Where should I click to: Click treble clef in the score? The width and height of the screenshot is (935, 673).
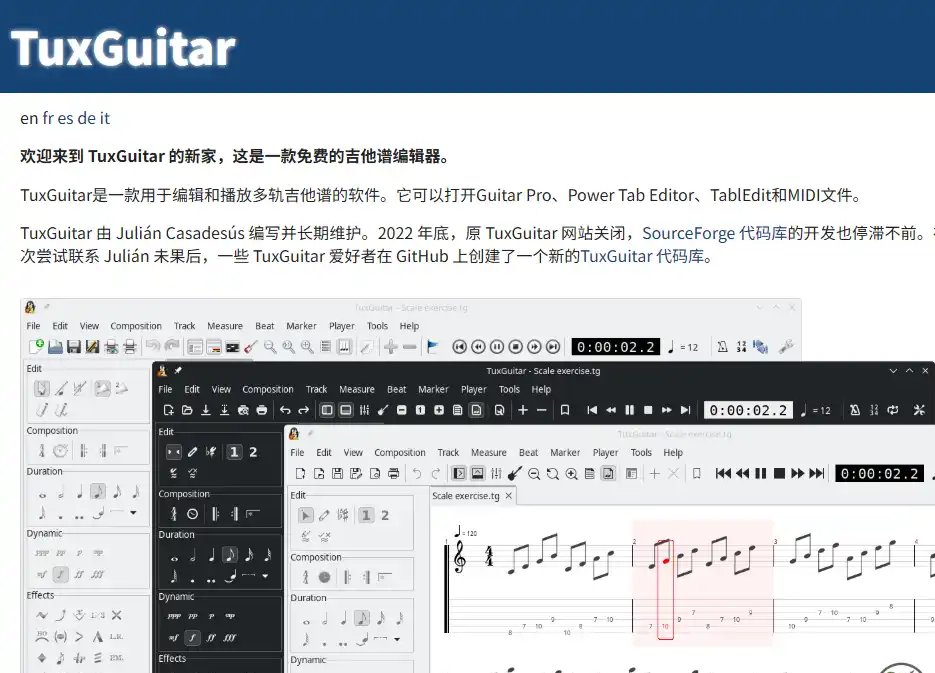click(x=459, y=557)
